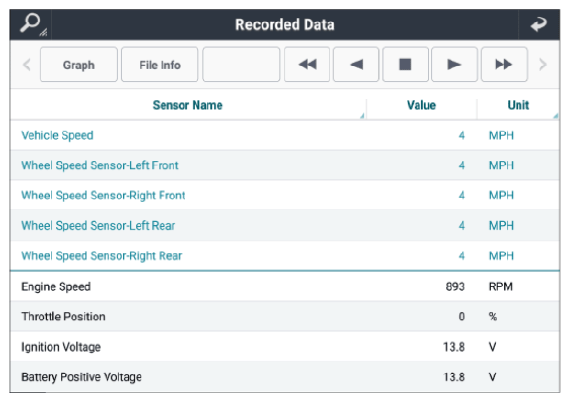Click the fast rewind double-arrow button

[307, 64]
